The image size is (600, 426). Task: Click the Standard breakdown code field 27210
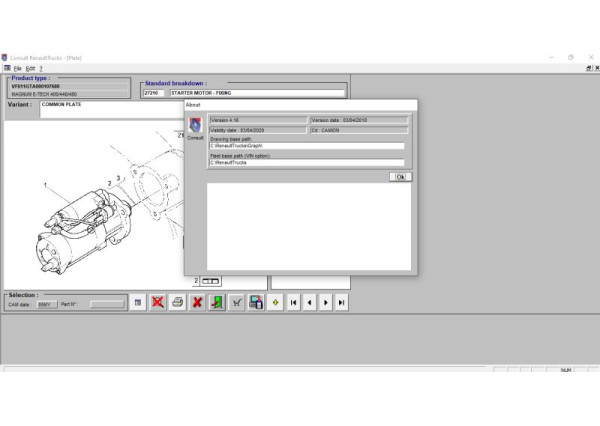point(154,93)
